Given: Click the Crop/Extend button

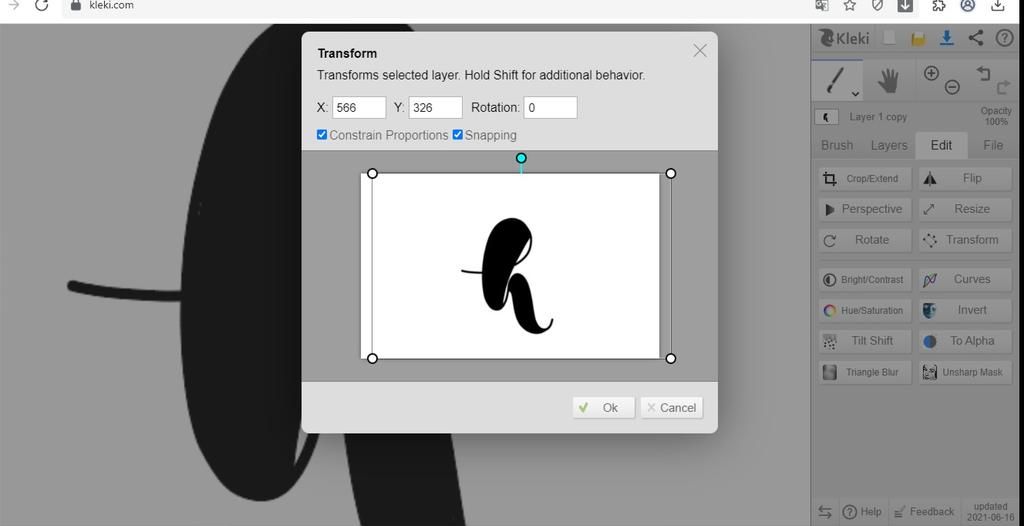Looking at the screenshot, I should (865, 178).
